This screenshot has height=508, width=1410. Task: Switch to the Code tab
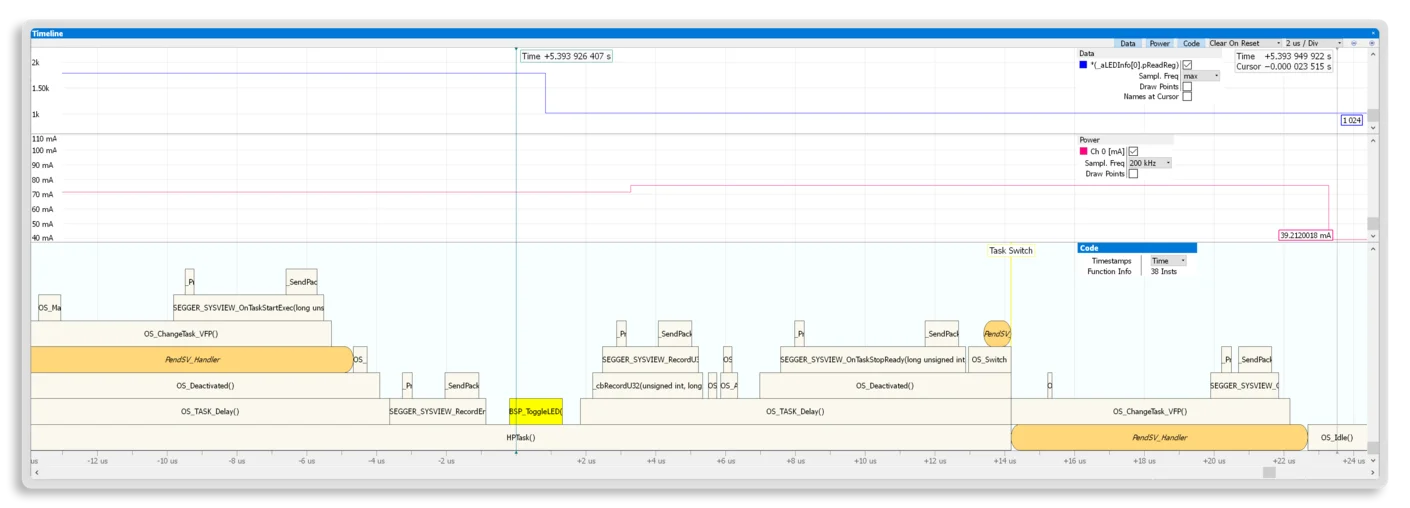[x=1191, y=44]
